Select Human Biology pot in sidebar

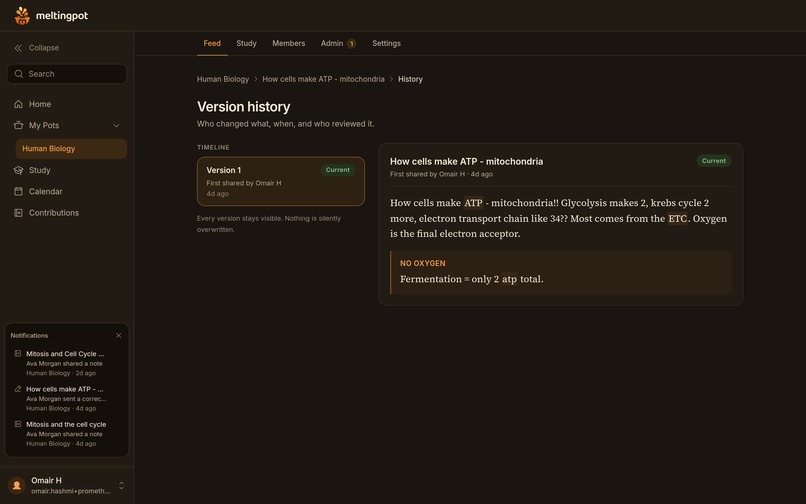click(71, 149)
